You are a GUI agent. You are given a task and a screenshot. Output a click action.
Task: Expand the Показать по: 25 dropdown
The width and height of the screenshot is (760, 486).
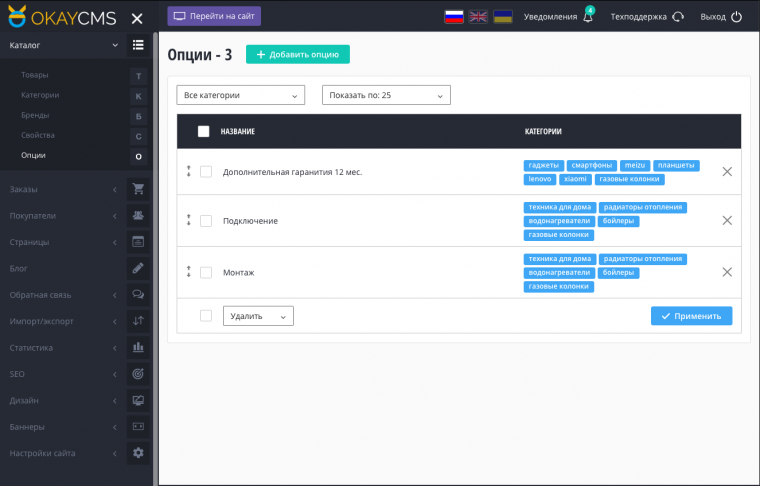pyautogui.click(x=386, y=95)
